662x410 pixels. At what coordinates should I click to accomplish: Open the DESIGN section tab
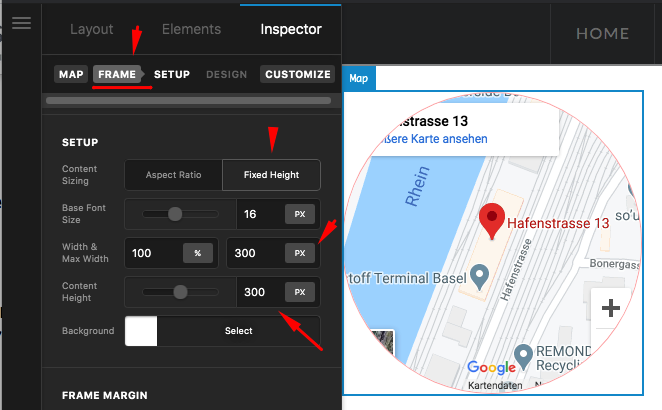[226, 75]
